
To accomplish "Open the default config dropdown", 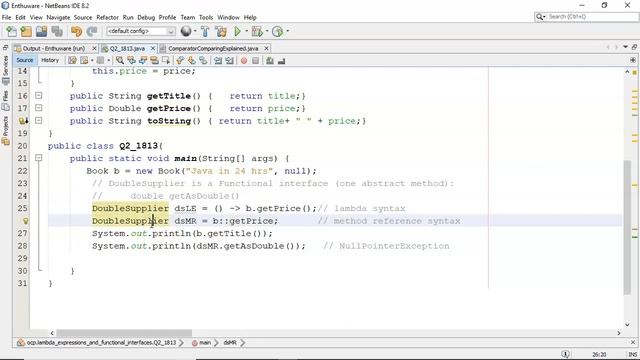I will pyautogui.click(x=141, y=31).
